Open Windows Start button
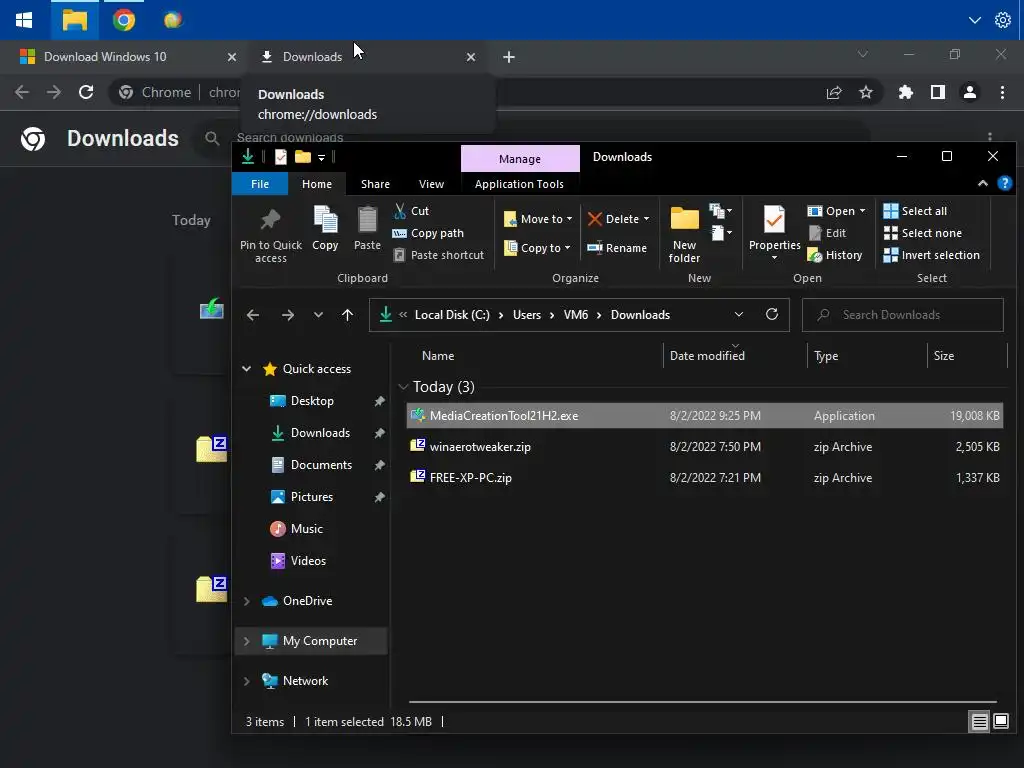 (x=24, y=20)
